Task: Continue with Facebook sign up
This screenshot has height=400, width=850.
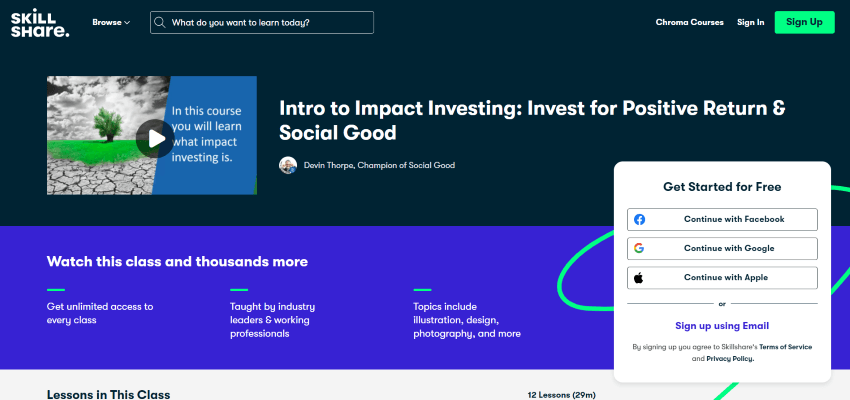Action: pyautogui.click(x=722, y=220)
